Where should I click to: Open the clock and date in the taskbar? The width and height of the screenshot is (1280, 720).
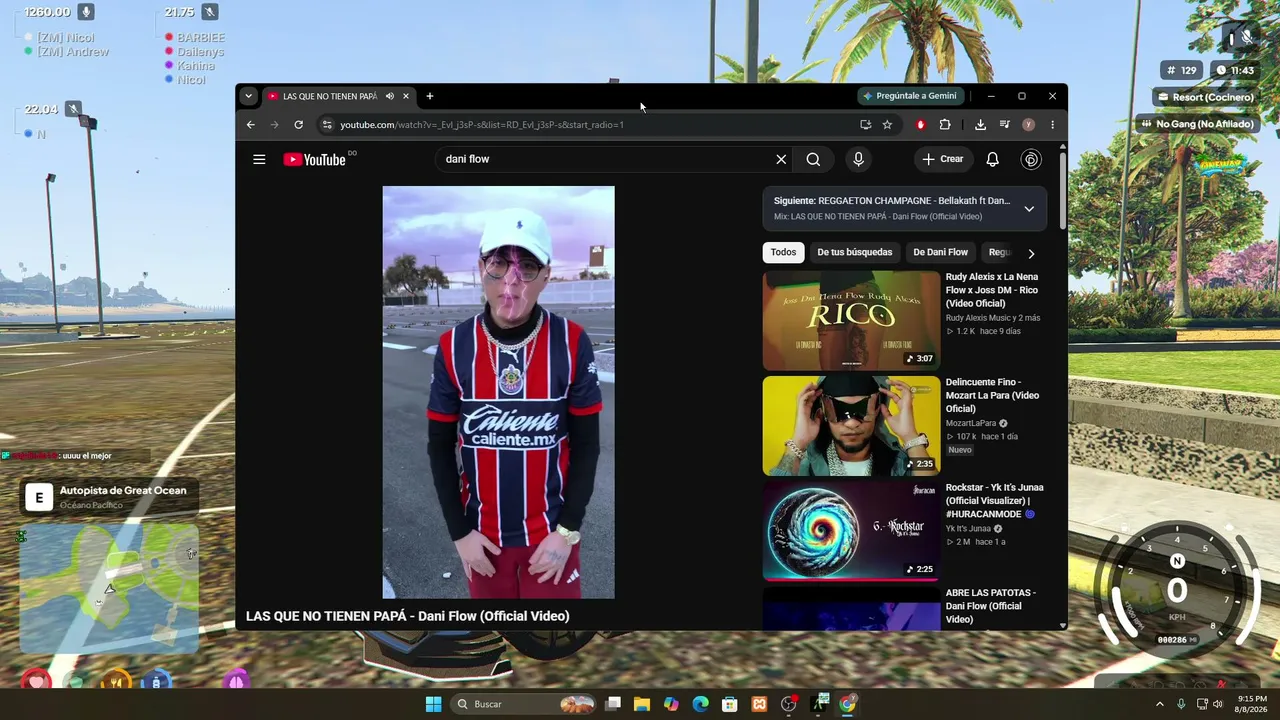(x=1251, y=704)
